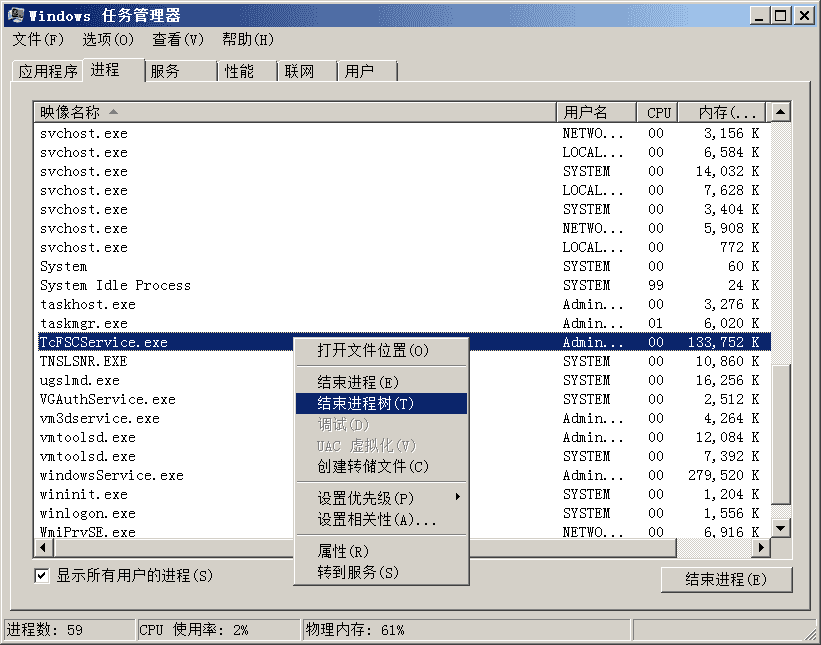821x645 pixels.
Task: Sort by 映像名称 column header
Action: click(x=295, y=112)
